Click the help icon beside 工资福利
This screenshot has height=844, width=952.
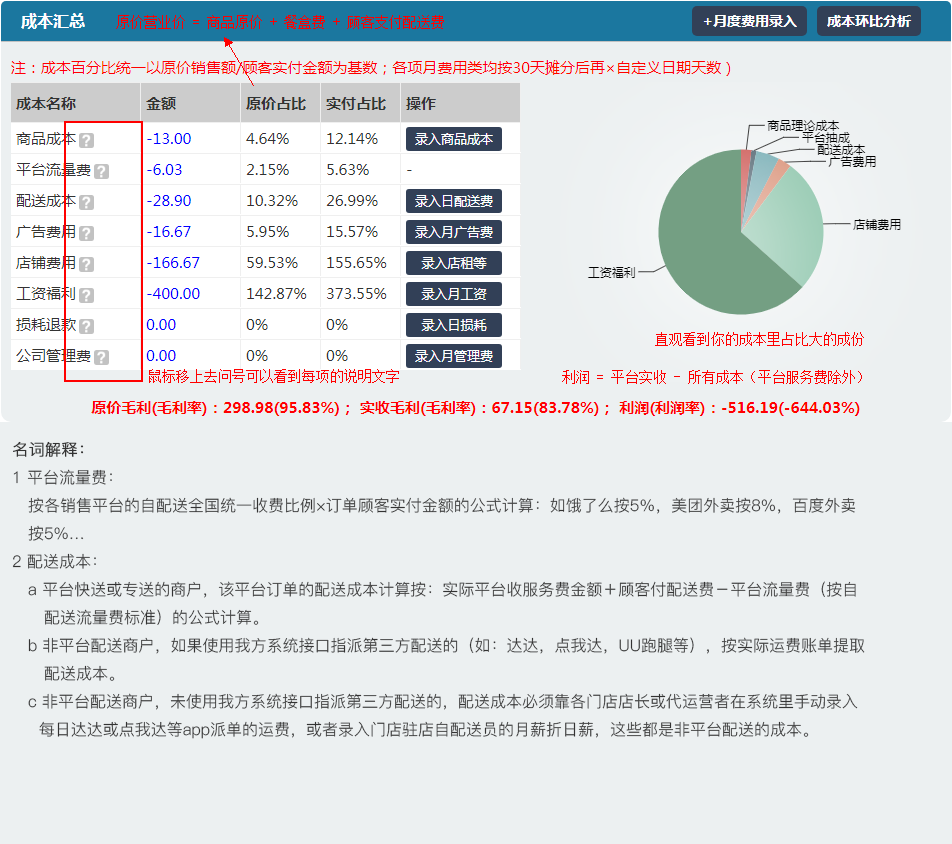point(87,295)
